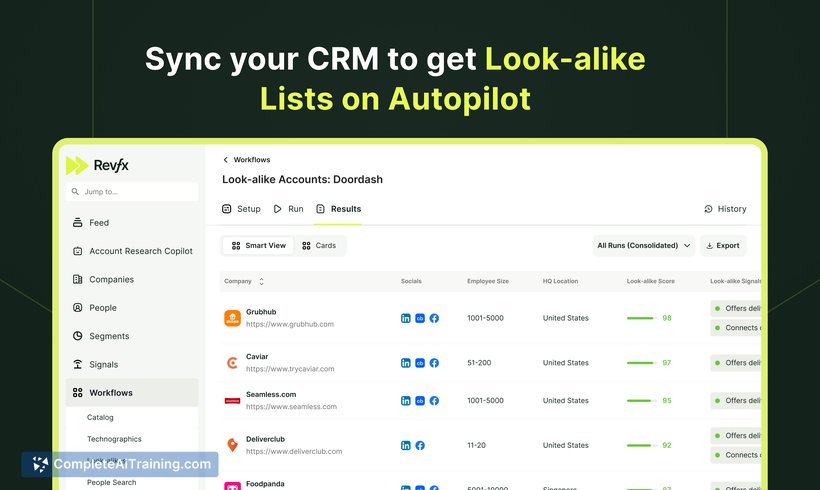The height and width of the screenshot is (490, 820).
Task: Open the Foodpanda company name
Action: pyautogui.click(x=265, y=484)
